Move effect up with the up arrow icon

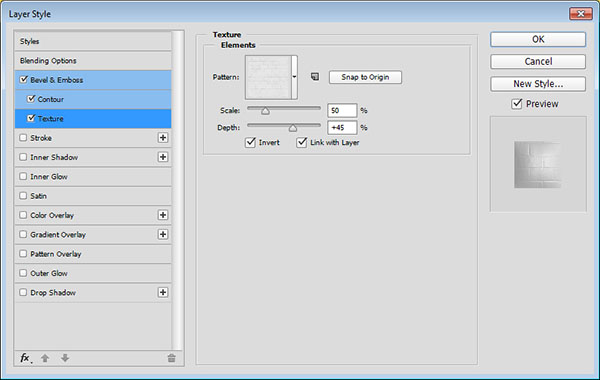pyautogui.click(x=45, y=358)
